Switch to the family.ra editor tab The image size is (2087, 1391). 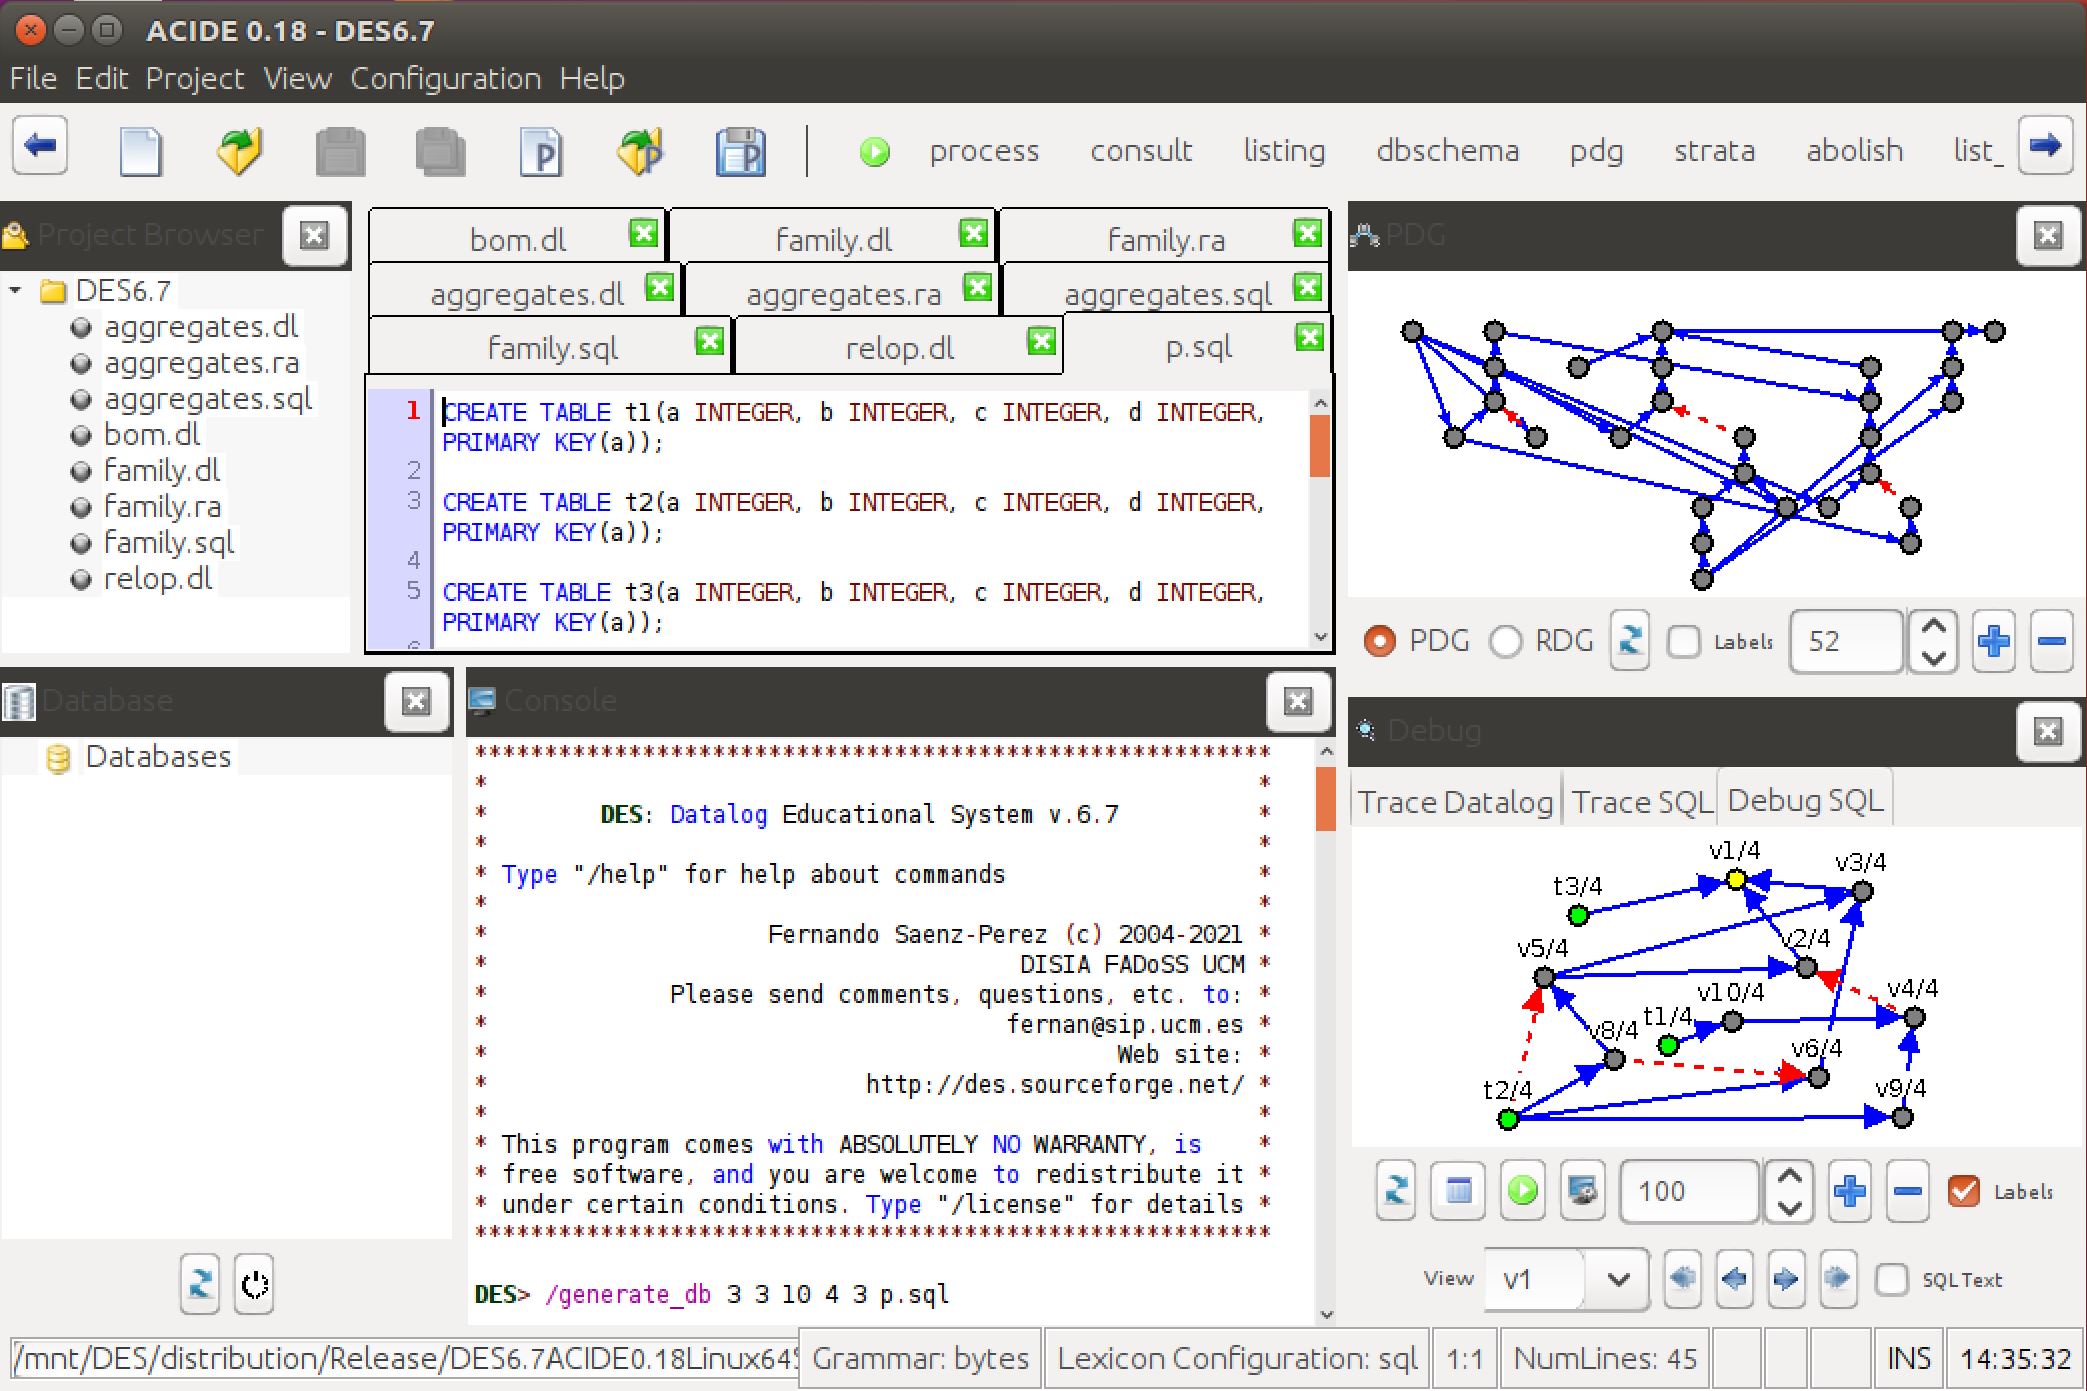1165,239
